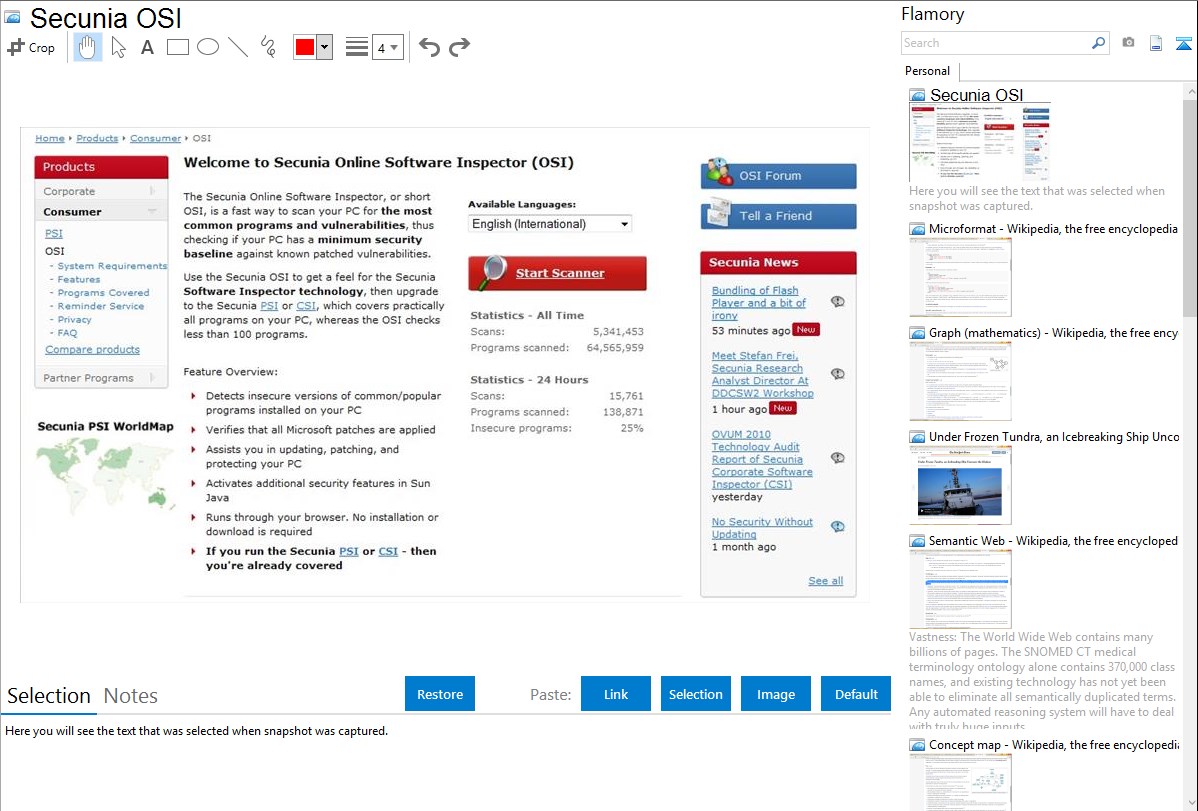Select the freehand scribble tool

tap(268, 47)
